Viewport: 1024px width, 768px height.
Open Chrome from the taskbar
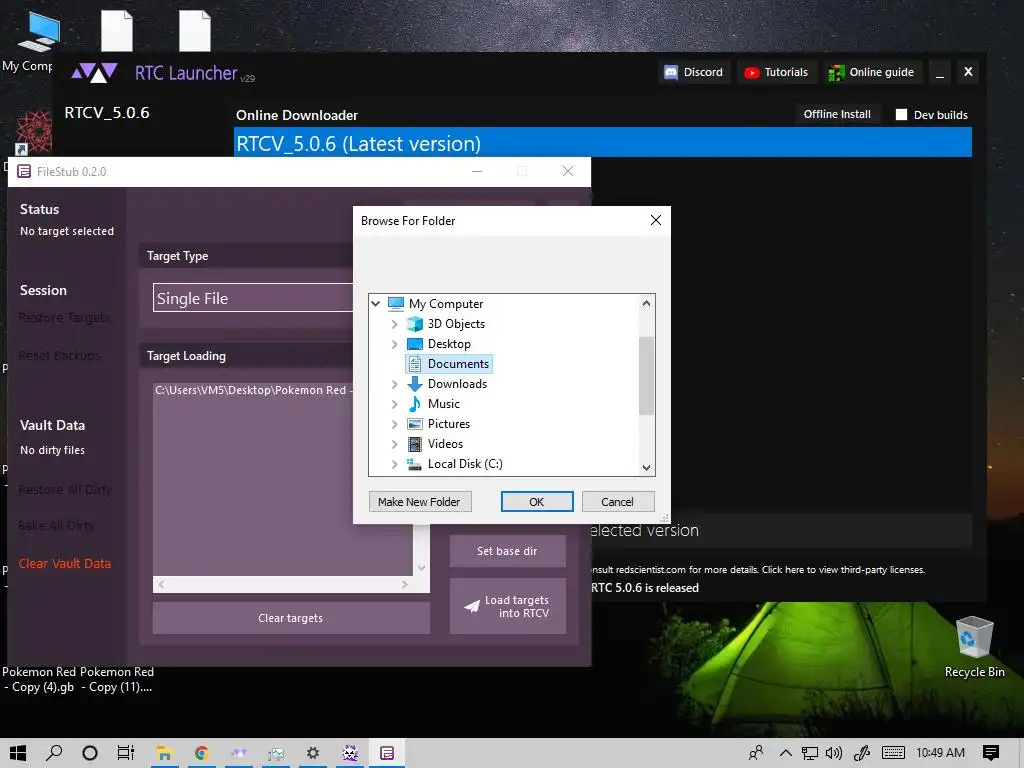point(202,753)
